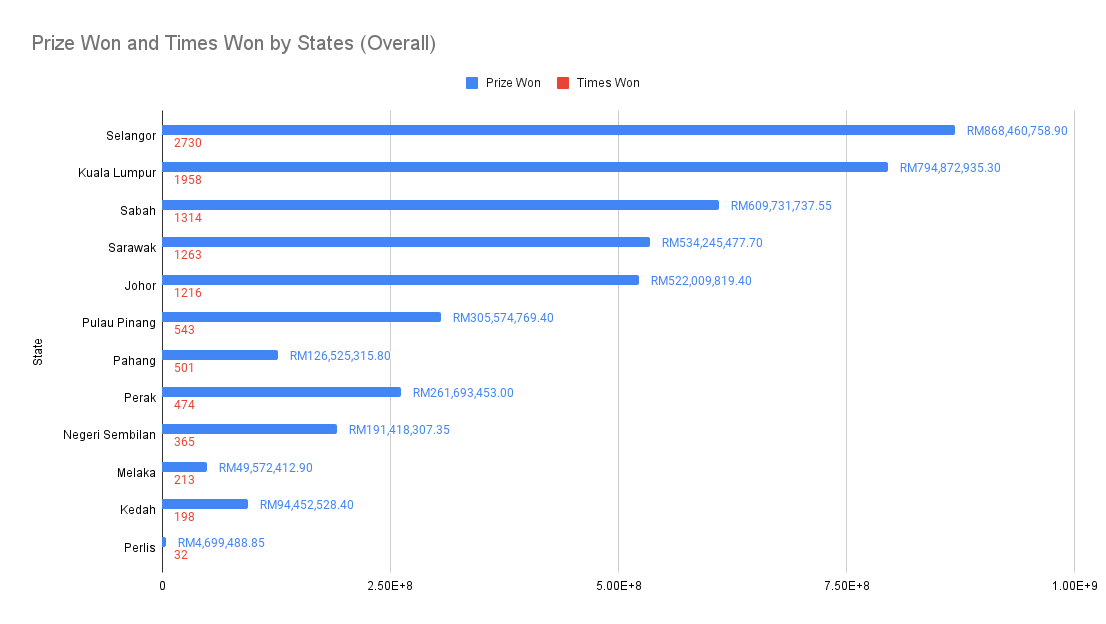The width and height of the screenshot is (1106, 624).
Task: Click the Kedah blue bar
Action: click(x=205, y=504)
